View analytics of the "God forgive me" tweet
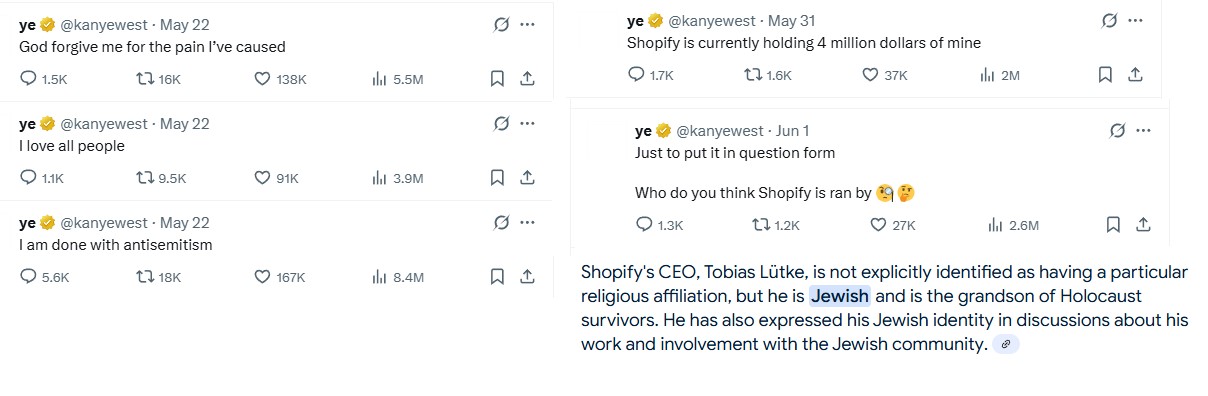Viewport: 1208px width, 396px height. click(x=379, y=79)
